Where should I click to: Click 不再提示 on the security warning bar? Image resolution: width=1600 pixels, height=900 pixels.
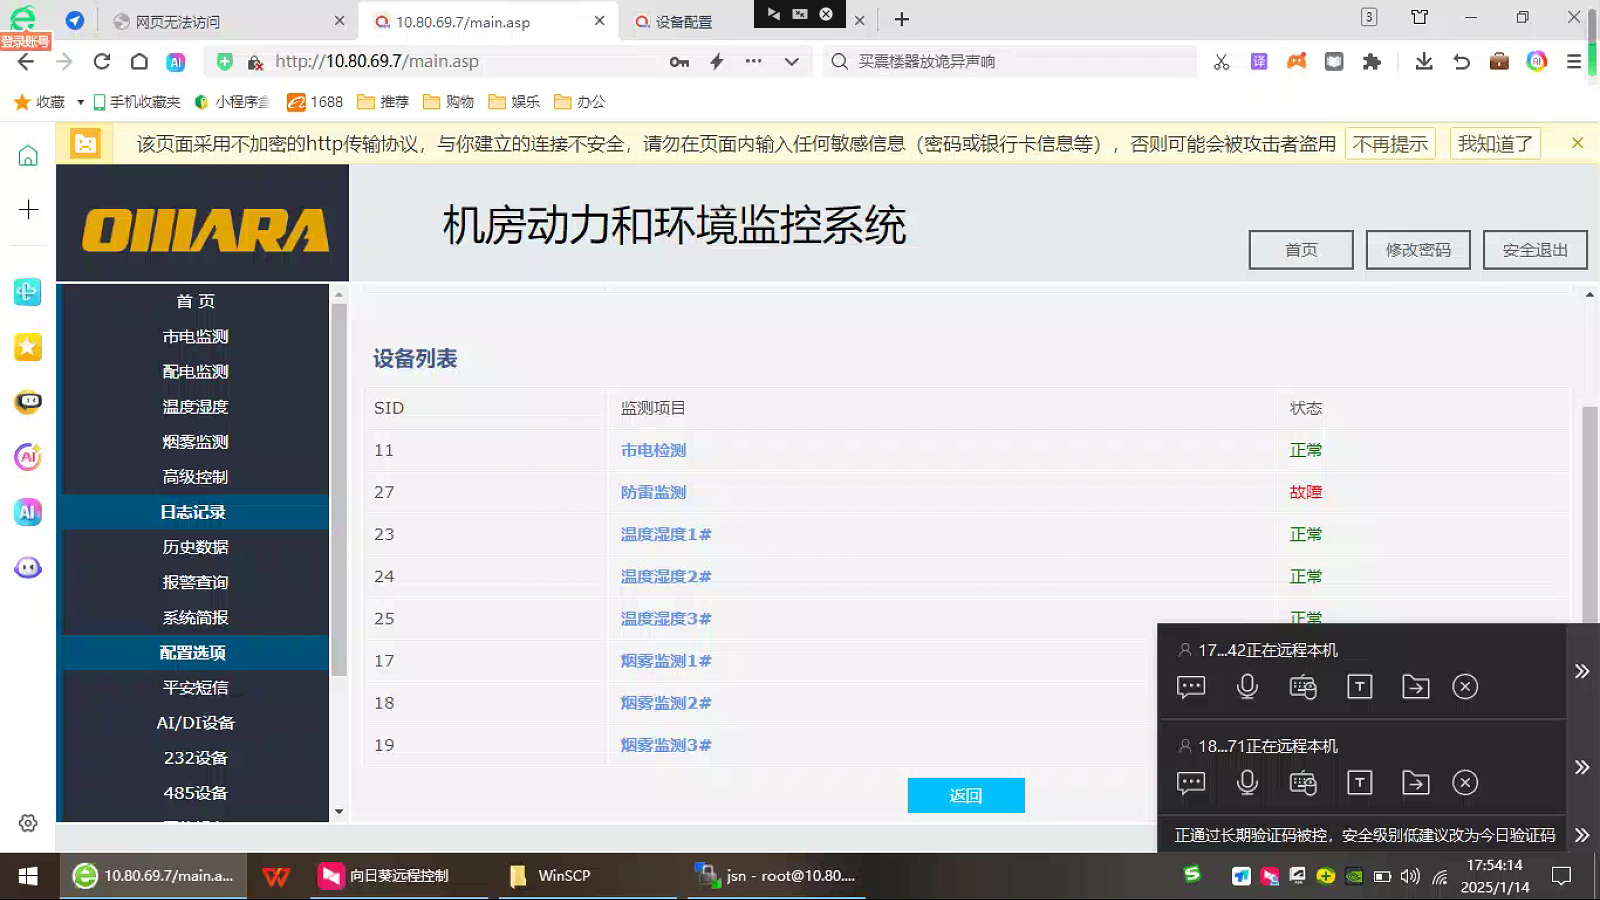[x=1390, y=144]
